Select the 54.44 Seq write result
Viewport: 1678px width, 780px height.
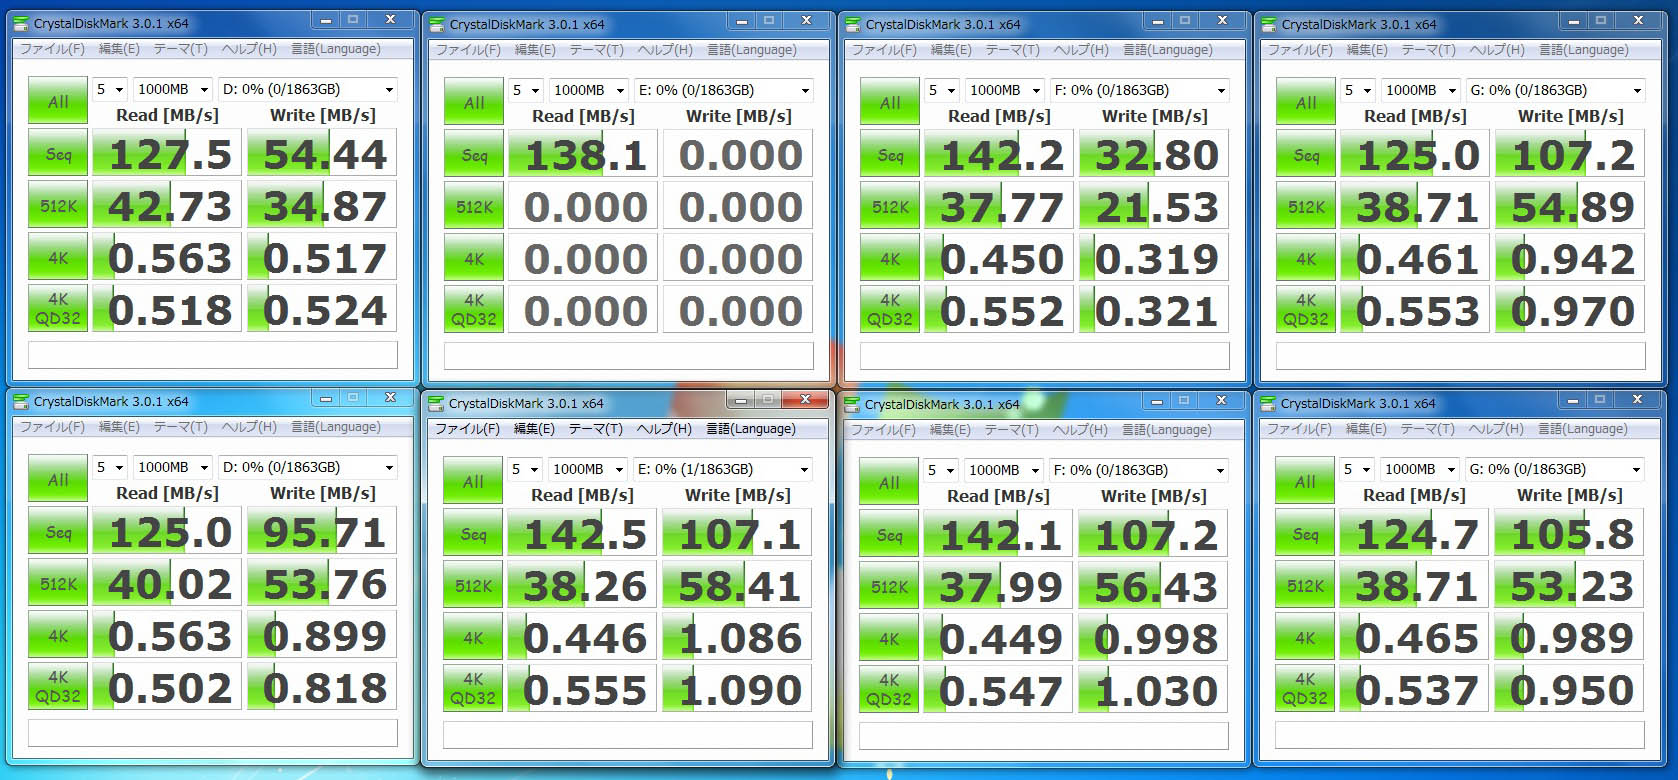(x=322, y=154)
